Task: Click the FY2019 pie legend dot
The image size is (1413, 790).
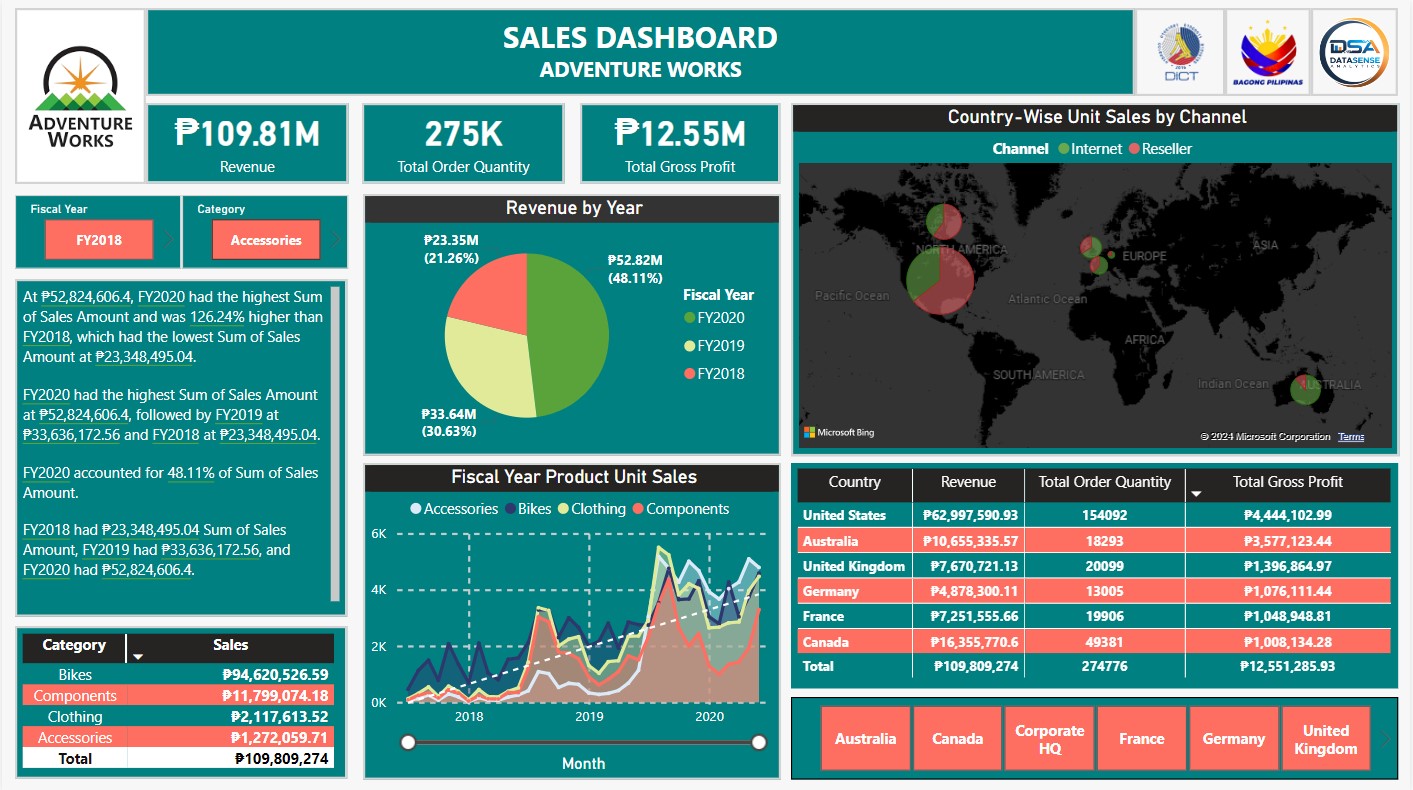Action: pos(689,346)
